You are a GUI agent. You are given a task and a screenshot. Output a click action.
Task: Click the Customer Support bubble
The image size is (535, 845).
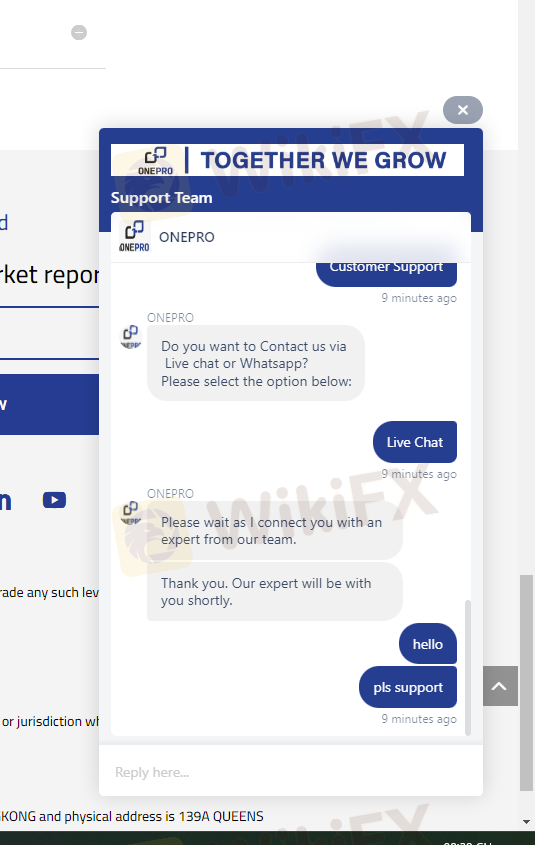coord(386,273)
